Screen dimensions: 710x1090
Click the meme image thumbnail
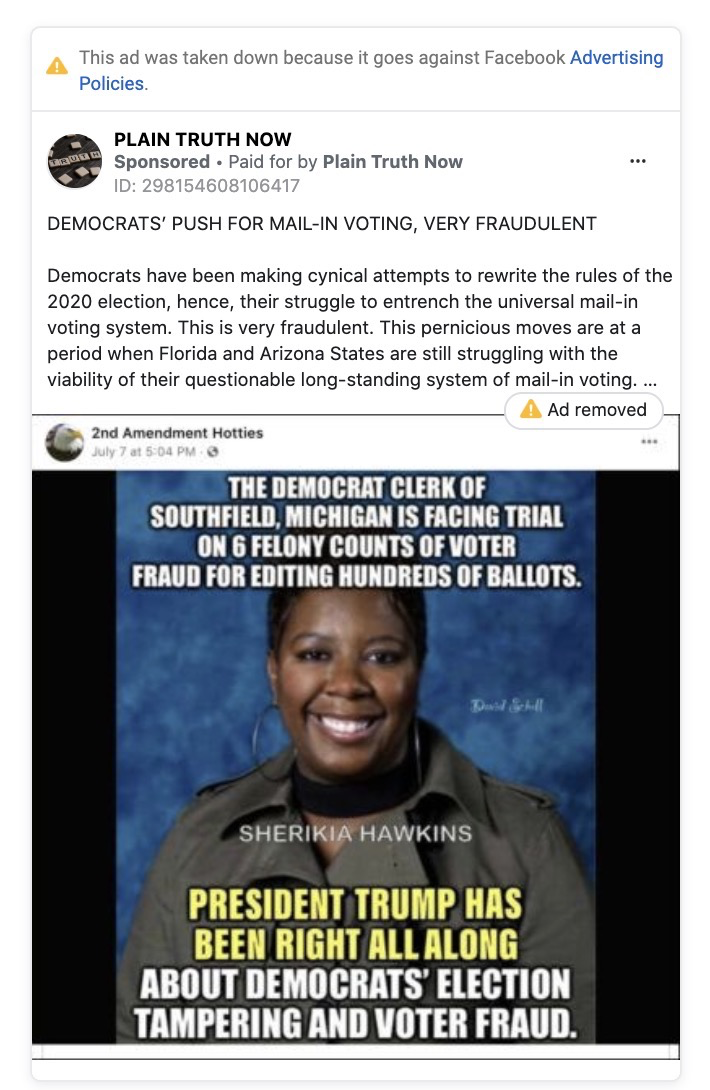coord(355,758)
